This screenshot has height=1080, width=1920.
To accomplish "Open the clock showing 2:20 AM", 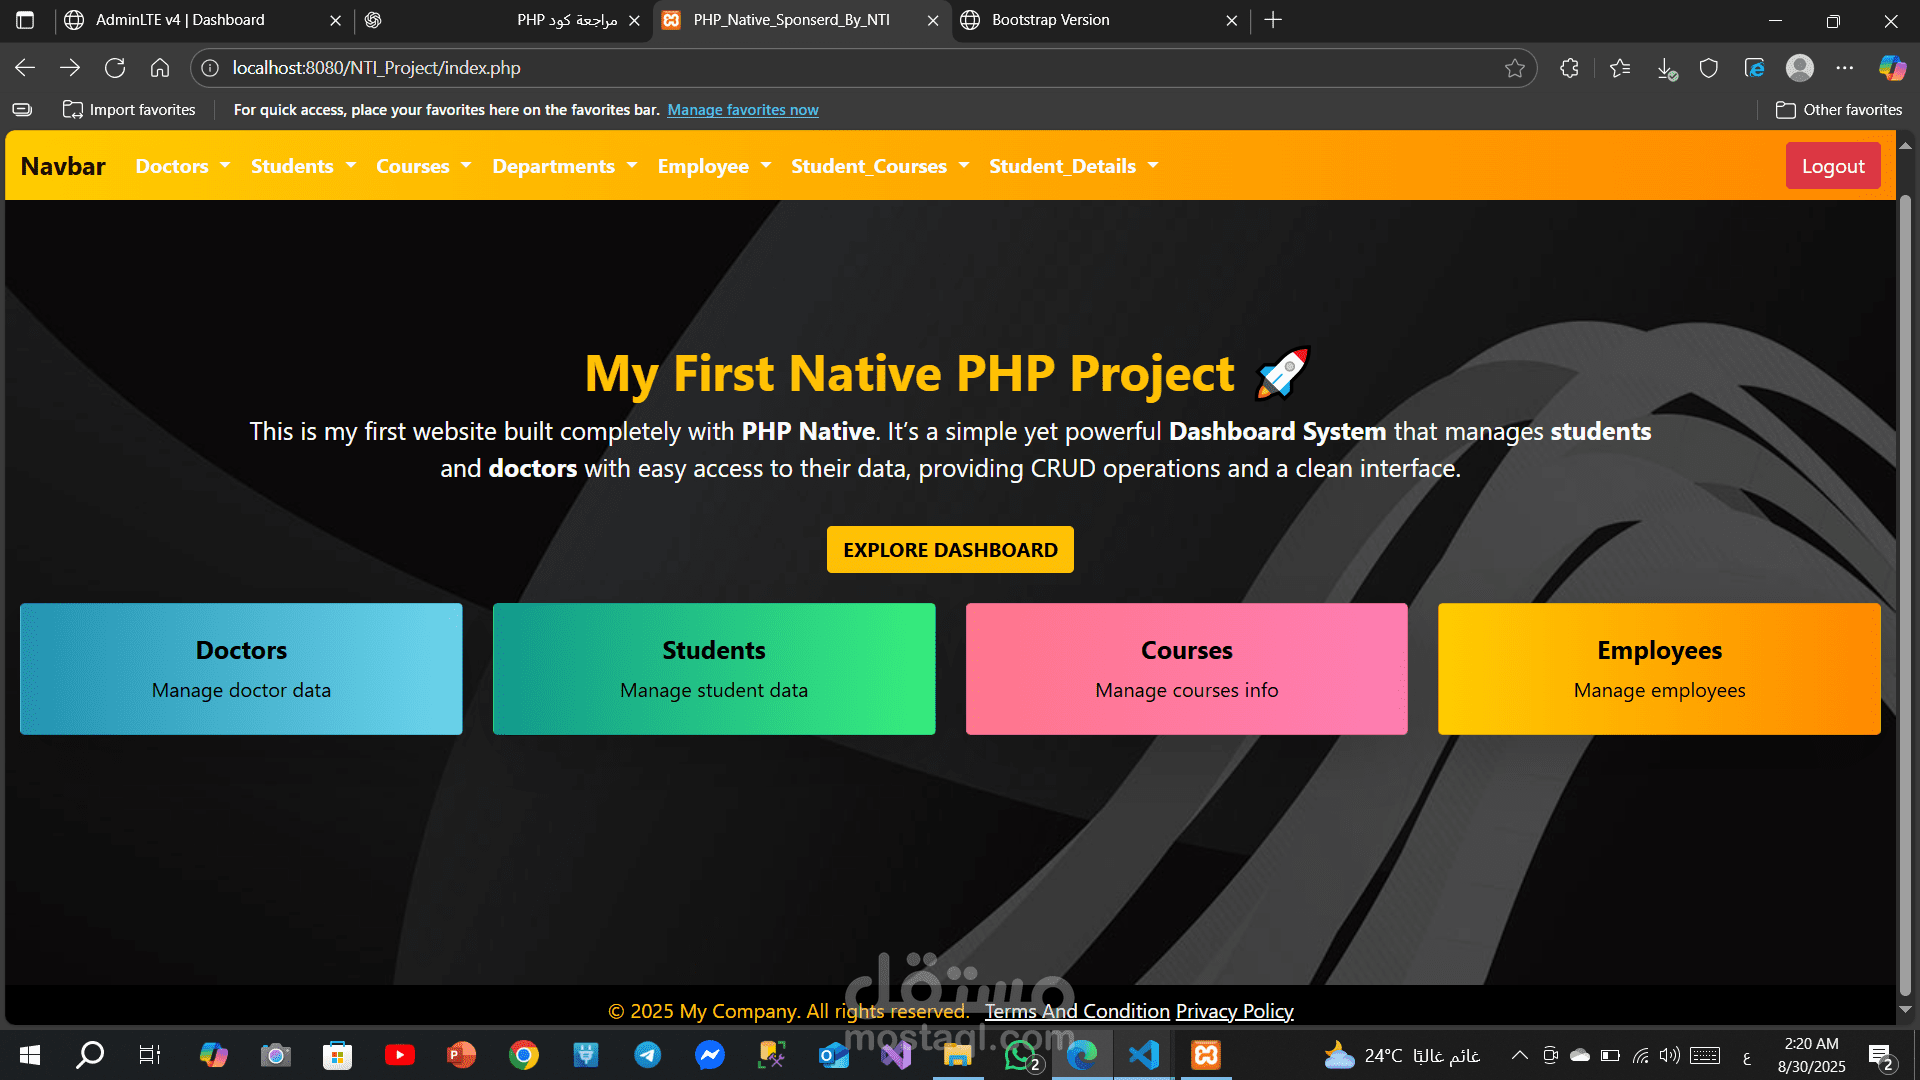I will pos(1811,1055).
